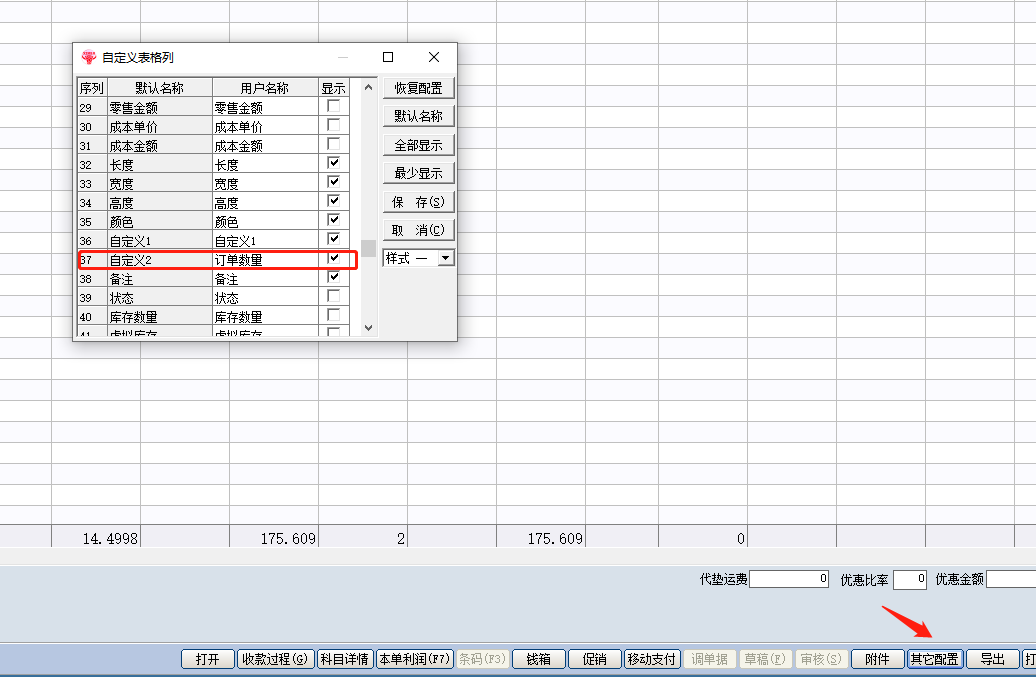Click the 显示 column header
The height and width of the screenshot is (677, 1036).
(x=334, y=88)
